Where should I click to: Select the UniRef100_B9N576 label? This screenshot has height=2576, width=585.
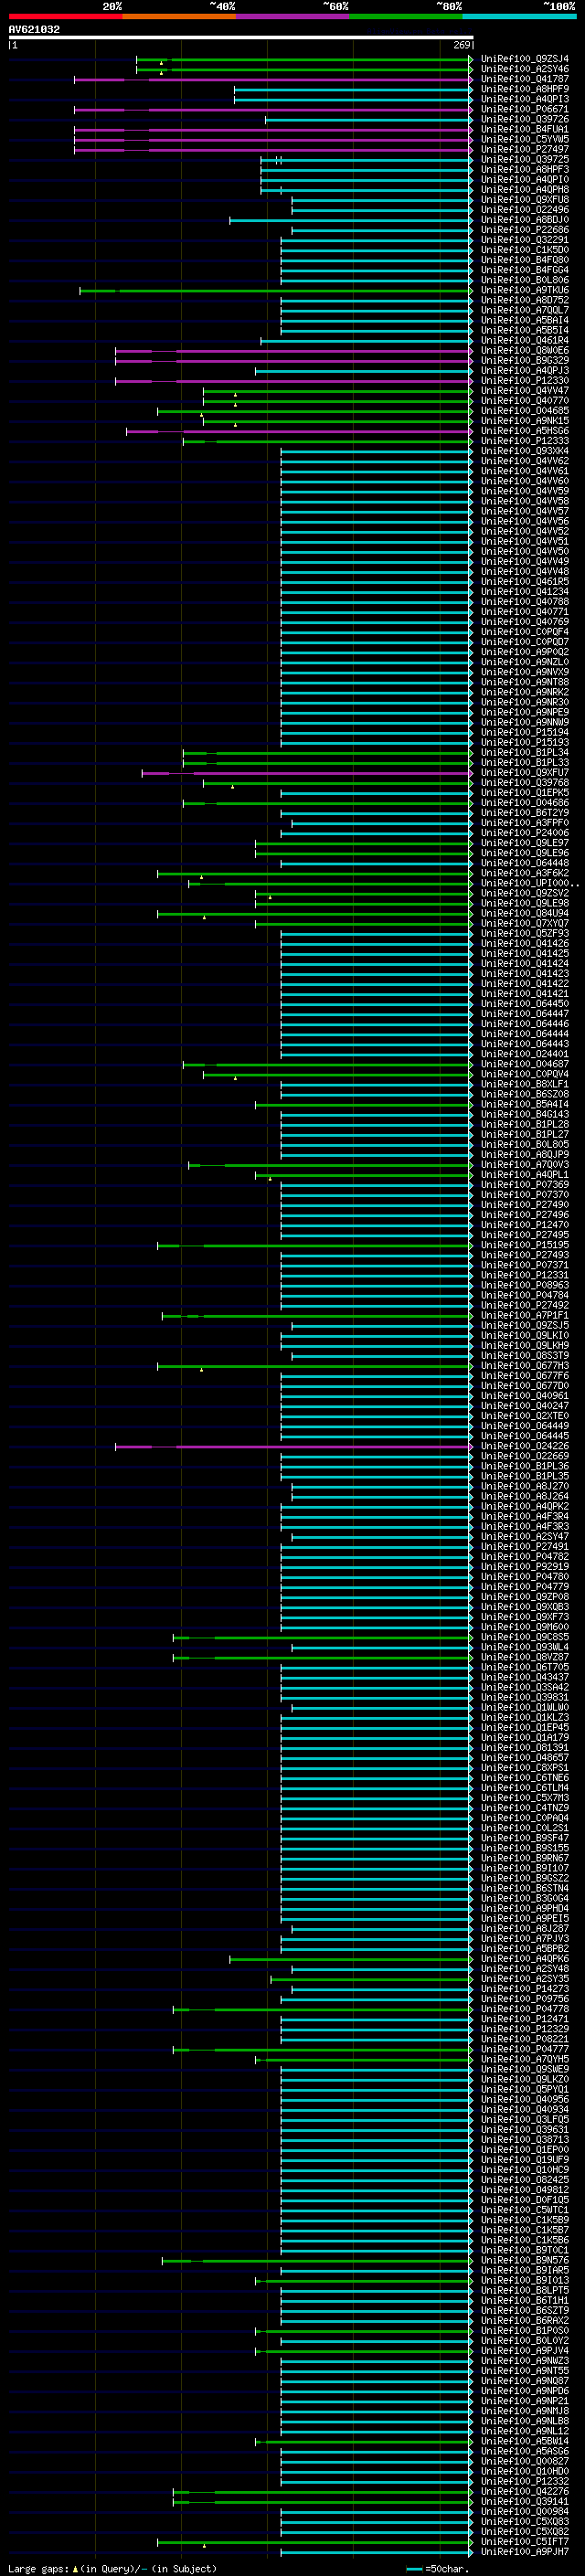coord(524,2260)
